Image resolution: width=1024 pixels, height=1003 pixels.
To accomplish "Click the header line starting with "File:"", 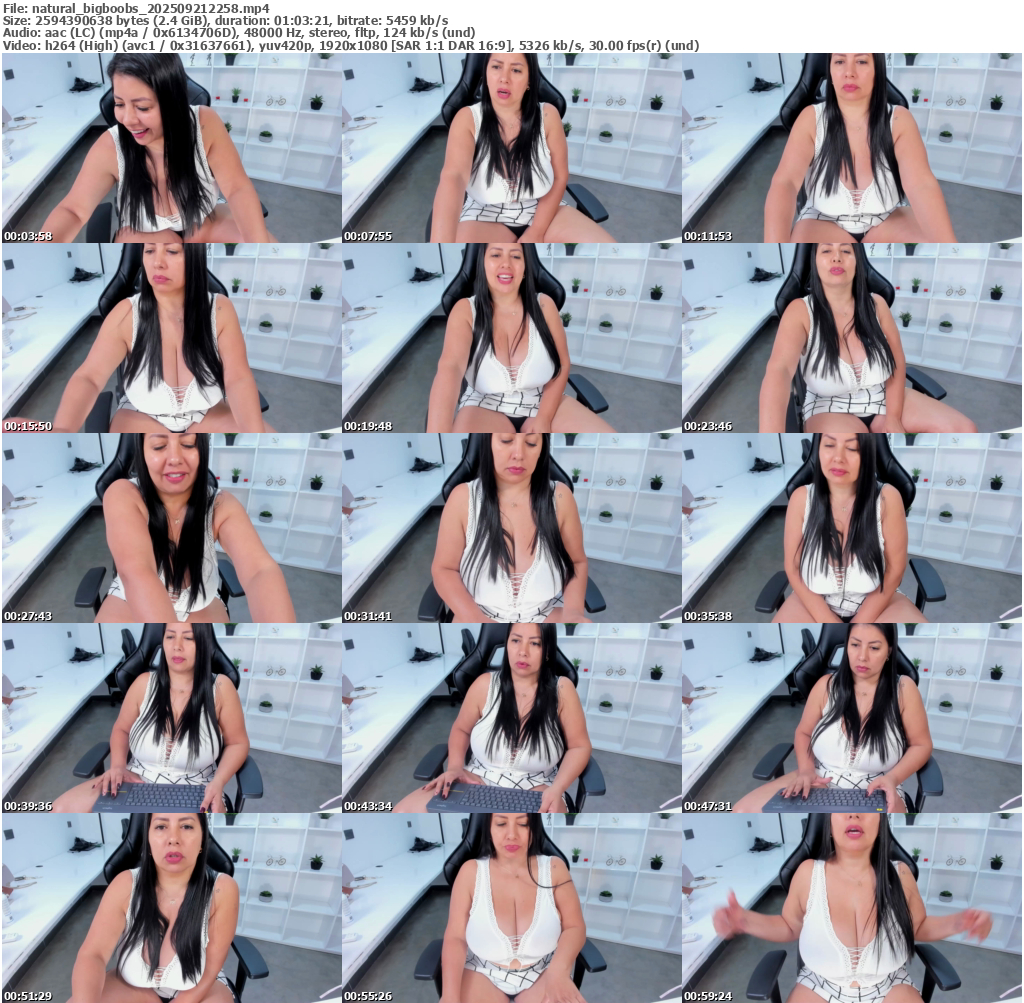I will pos(136,8).
